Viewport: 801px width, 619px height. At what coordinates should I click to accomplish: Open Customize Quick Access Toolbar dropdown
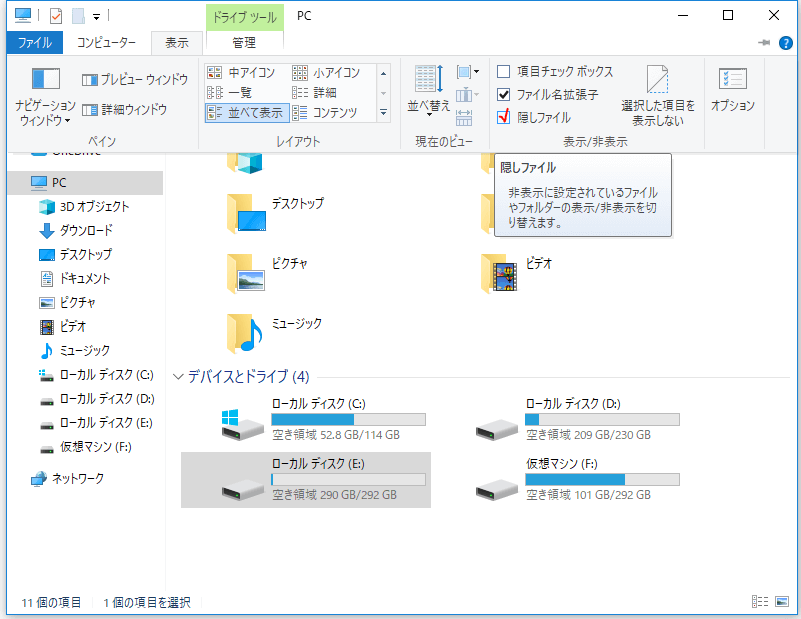tap(96, 17)
